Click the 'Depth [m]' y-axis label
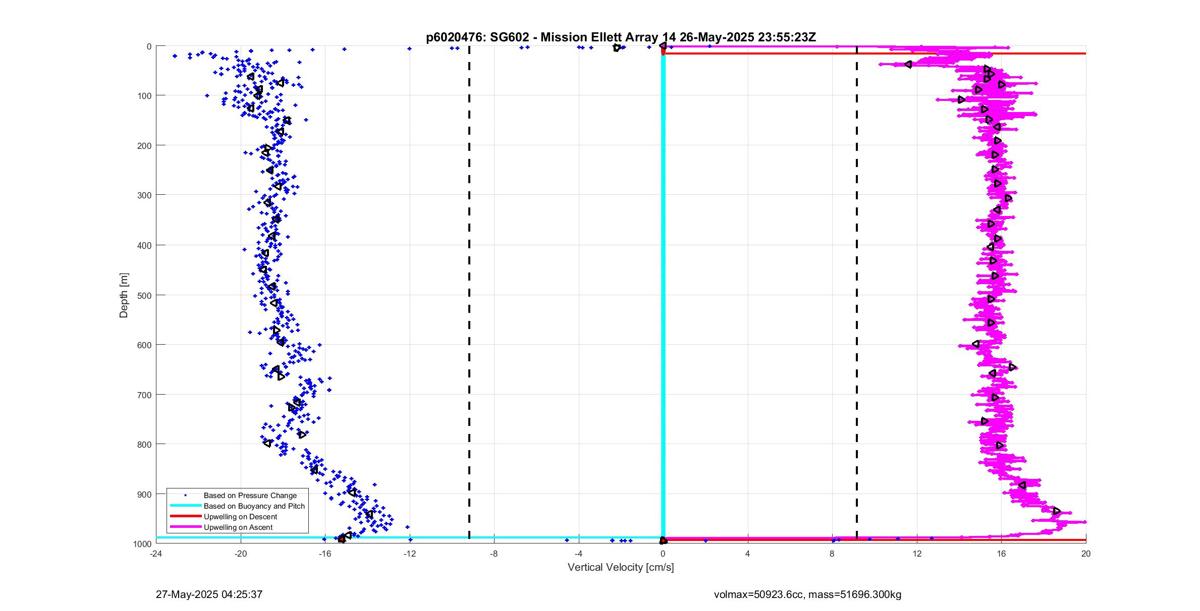The image size is (1200, 611). (x=124, y=295)
